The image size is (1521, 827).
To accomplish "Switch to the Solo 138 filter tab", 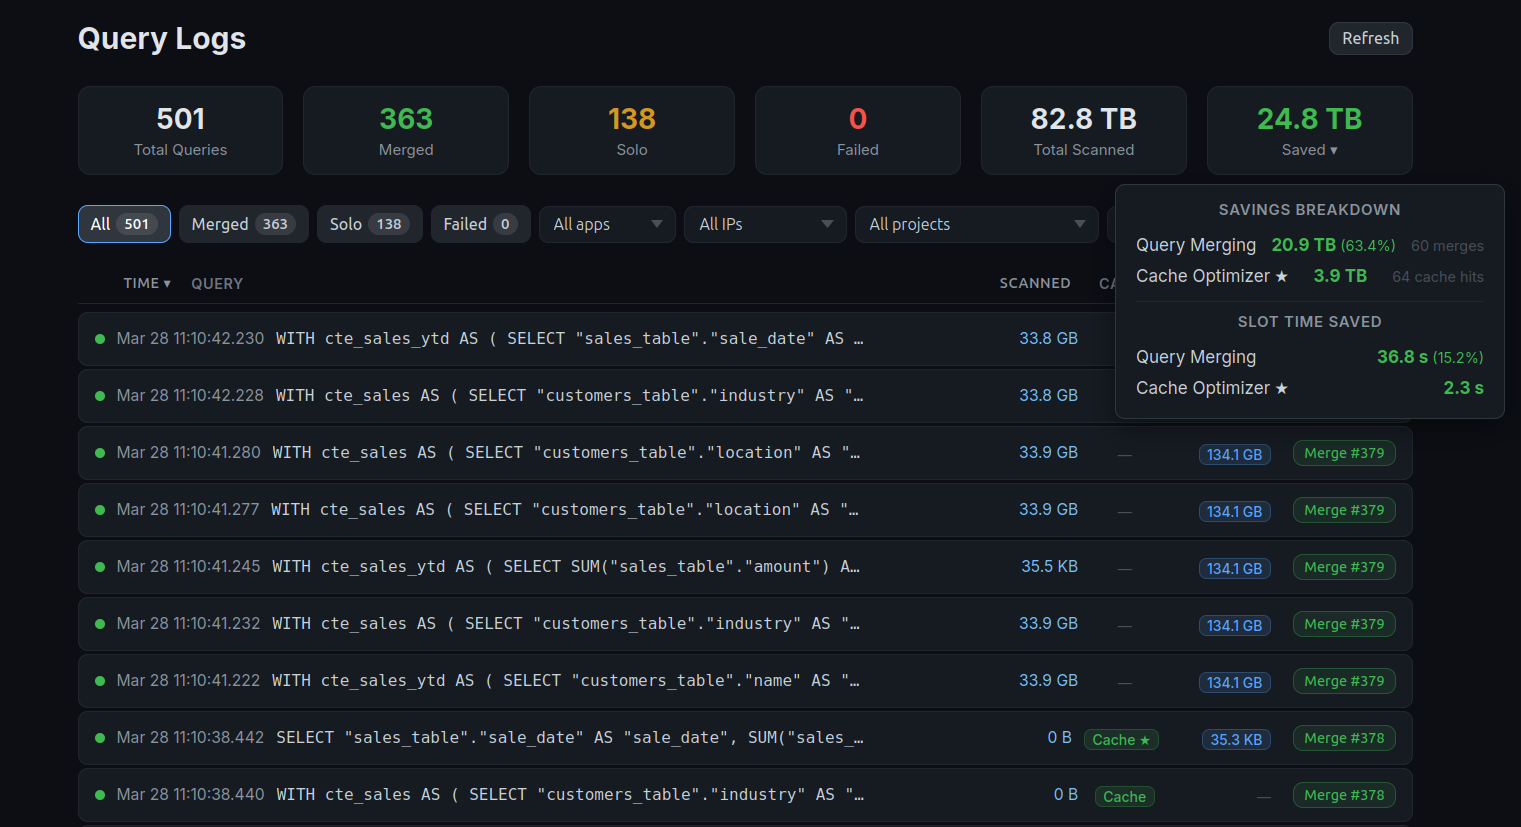I will (x=370, y=224).
